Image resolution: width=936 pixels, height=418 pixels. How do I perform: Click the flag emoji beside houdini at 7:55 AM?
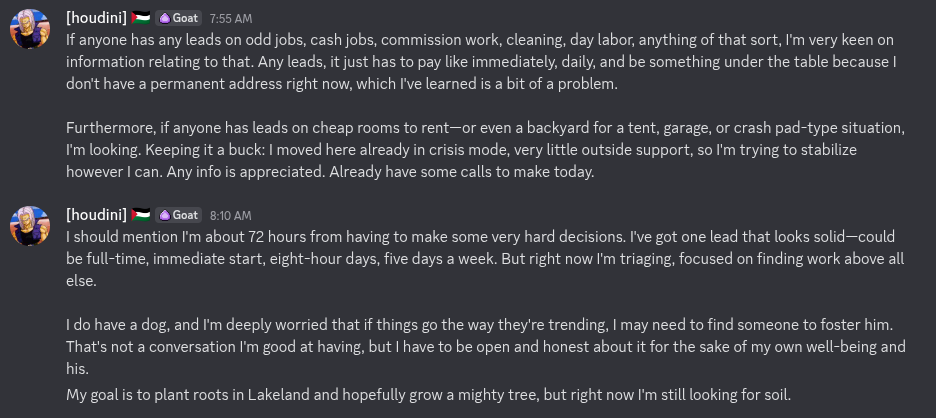(141, 18)
